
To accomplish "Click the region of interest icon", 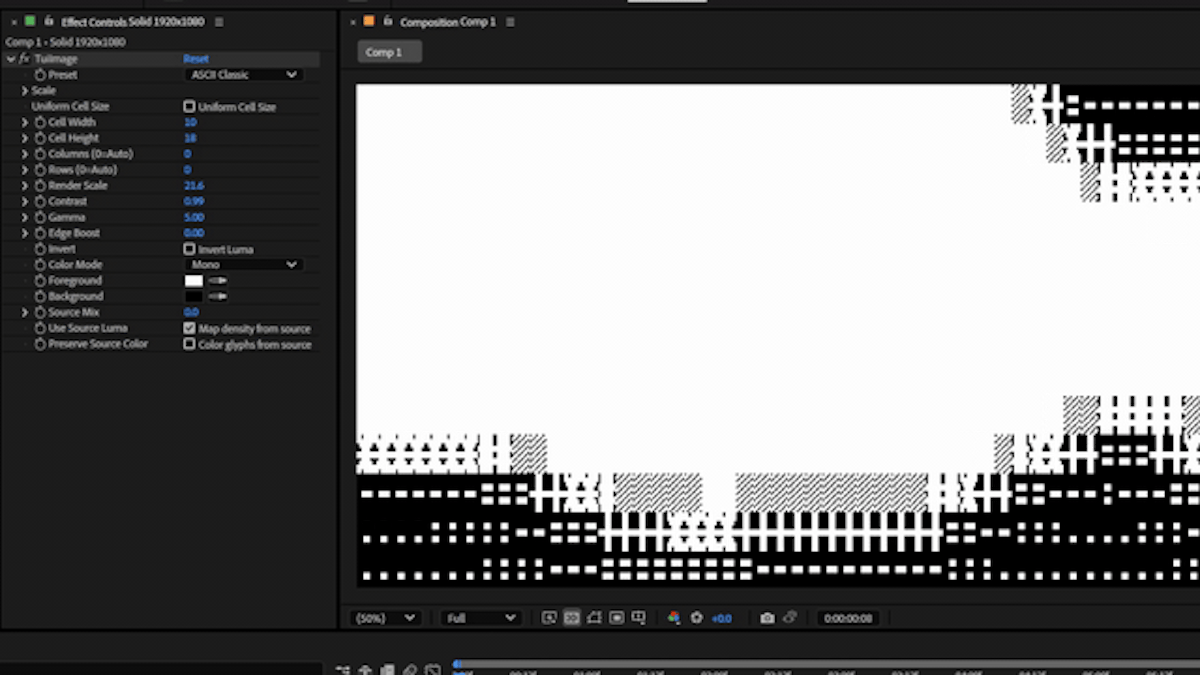I will click(617, 618).
